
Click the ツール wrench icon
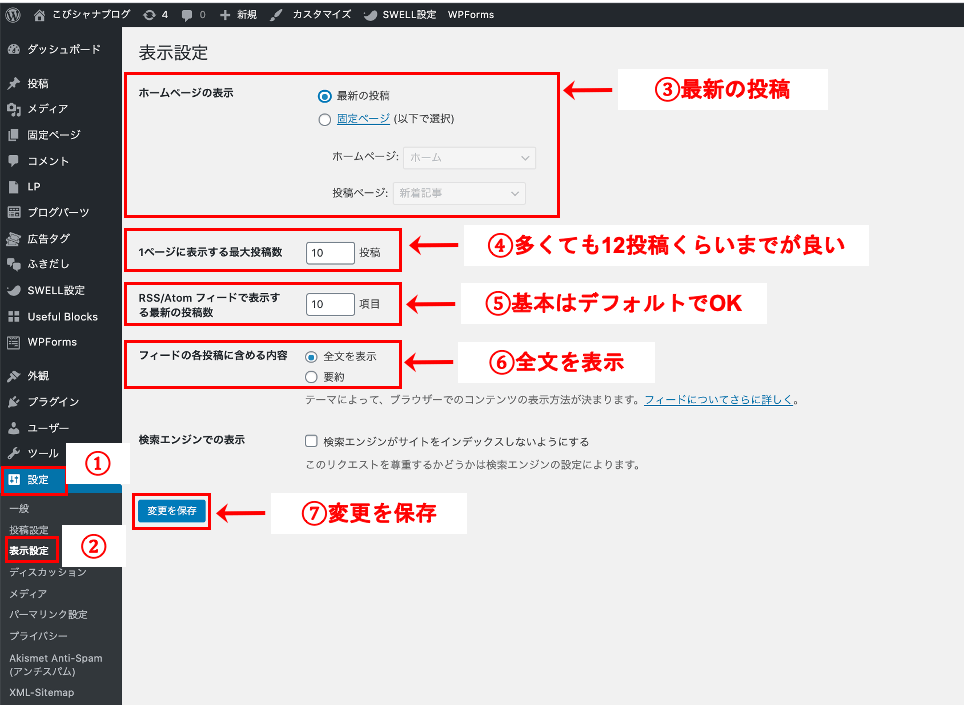pyautogui.click(x=14, y=454)
